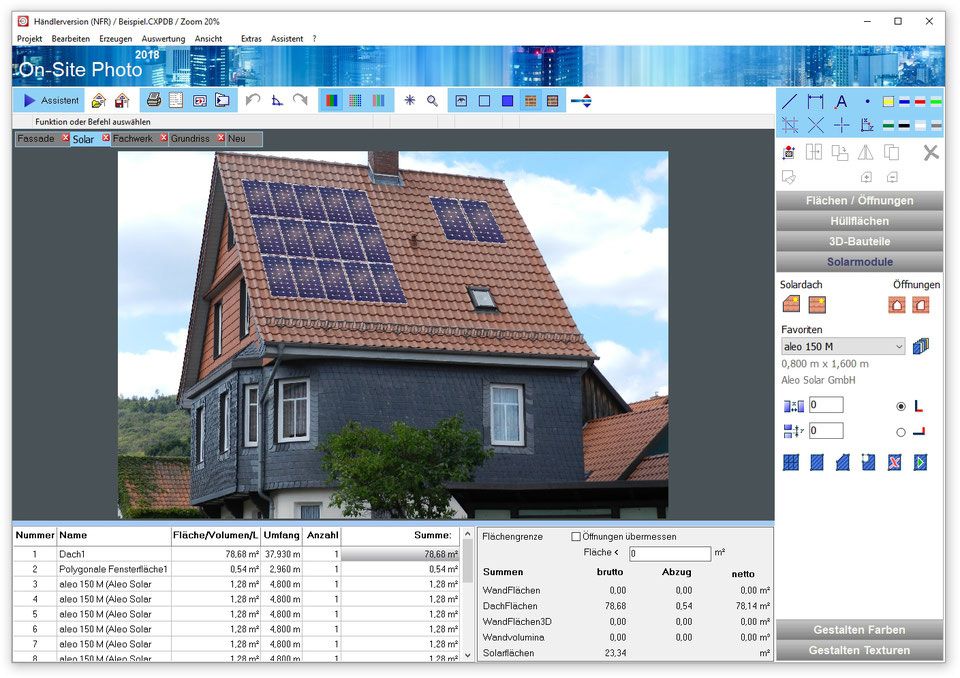
Task: Click inside the Fläche input field
Action: tap(668, 553)
